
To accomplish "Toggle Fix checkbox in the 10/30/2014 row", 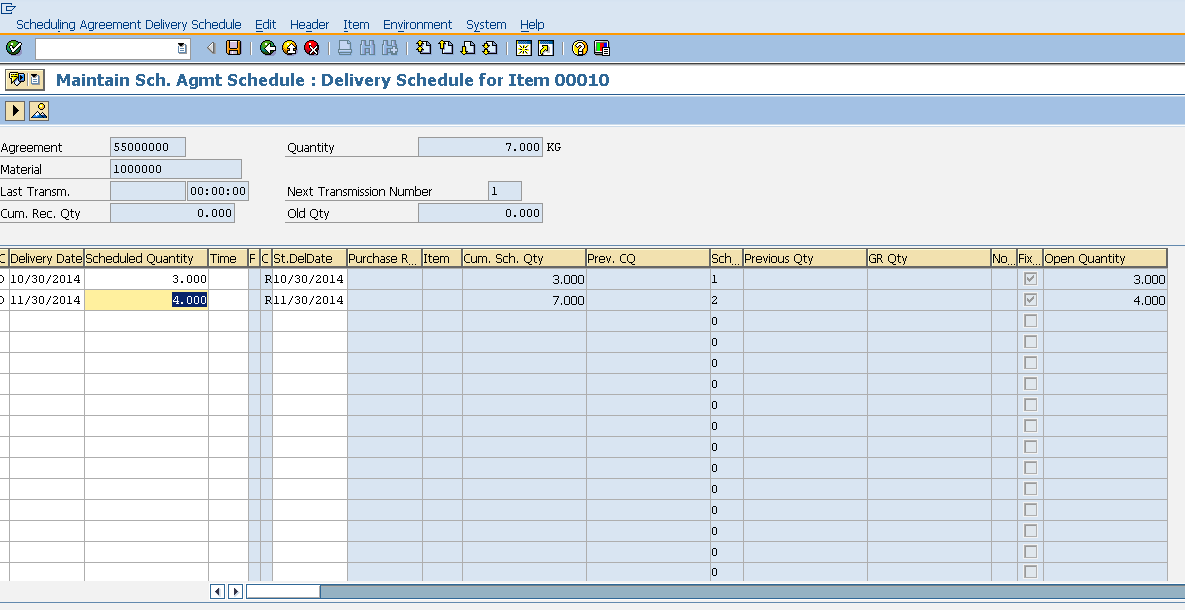I will coord(1030,279).
